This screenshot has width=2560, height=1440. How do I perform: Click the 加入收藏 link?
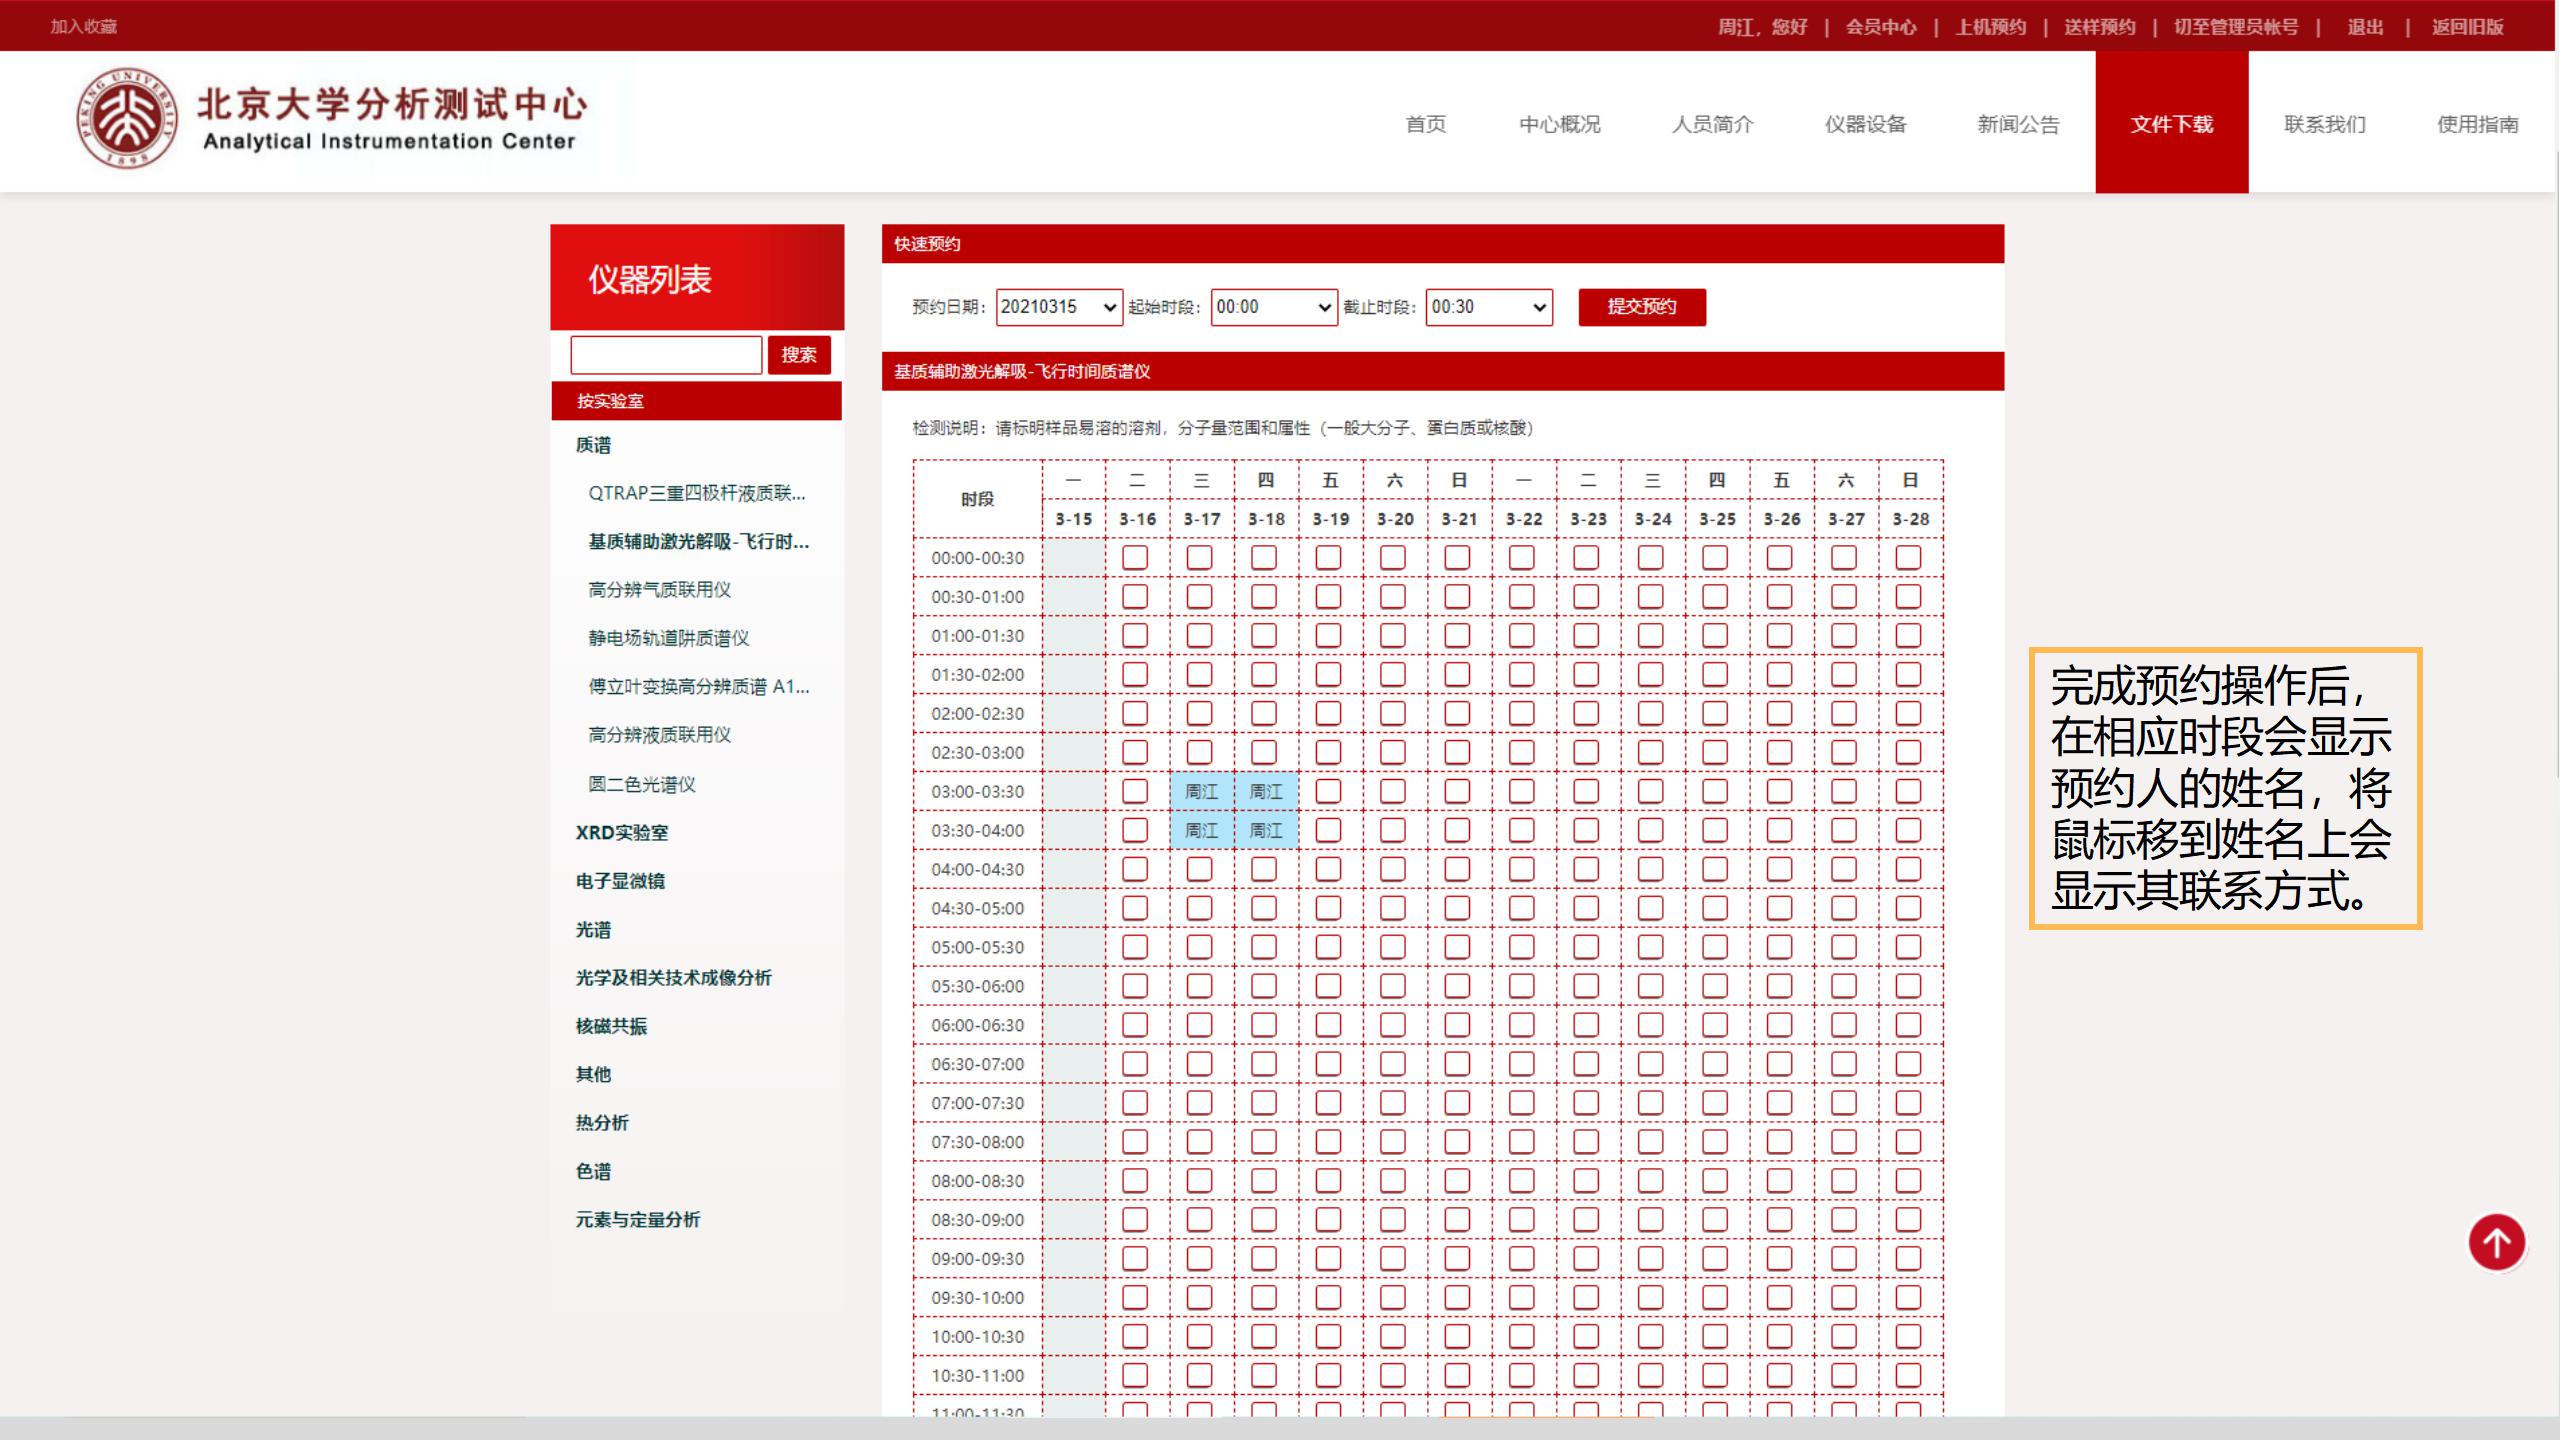click(x=84, y=27)
